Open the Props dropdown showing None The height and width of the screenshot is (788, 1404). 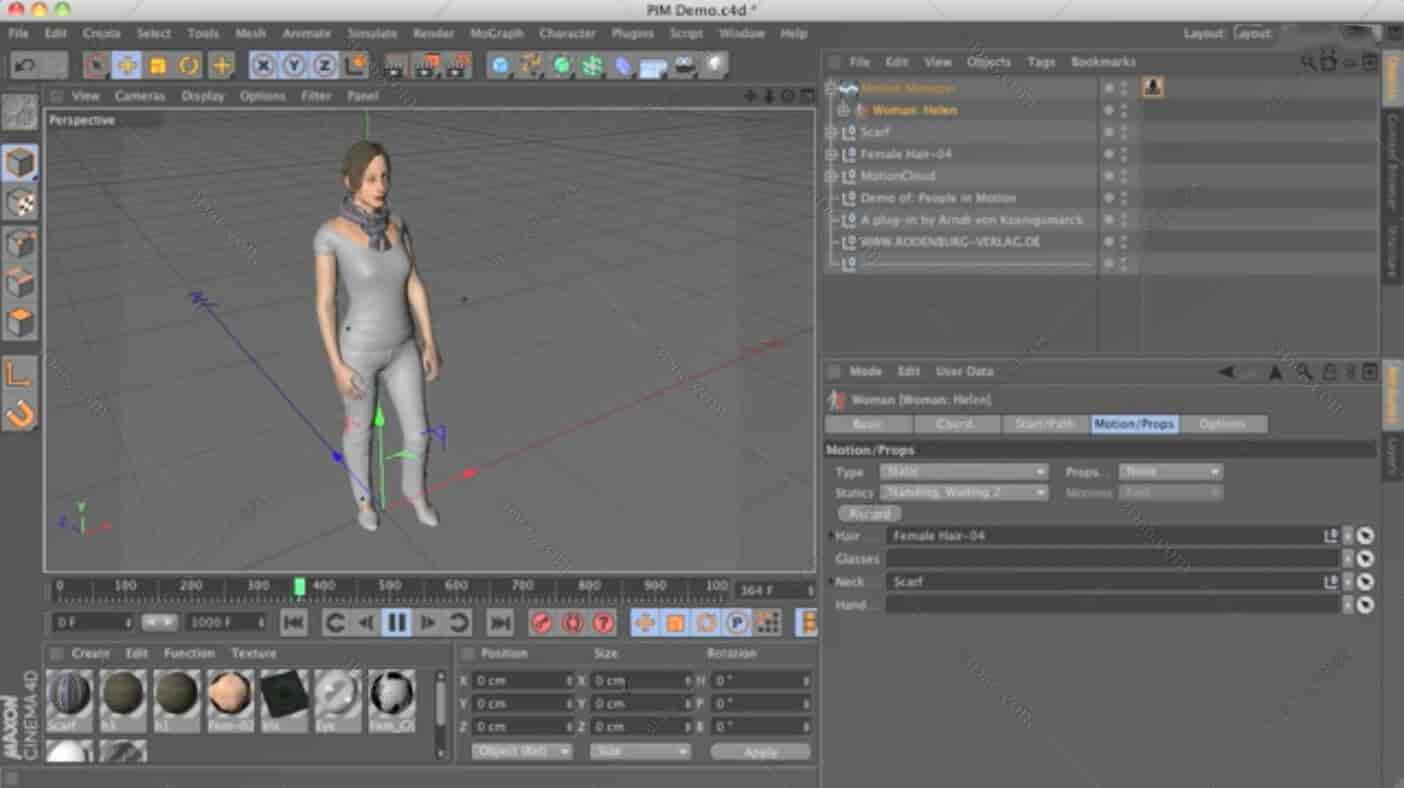[x=1170, y=471]
